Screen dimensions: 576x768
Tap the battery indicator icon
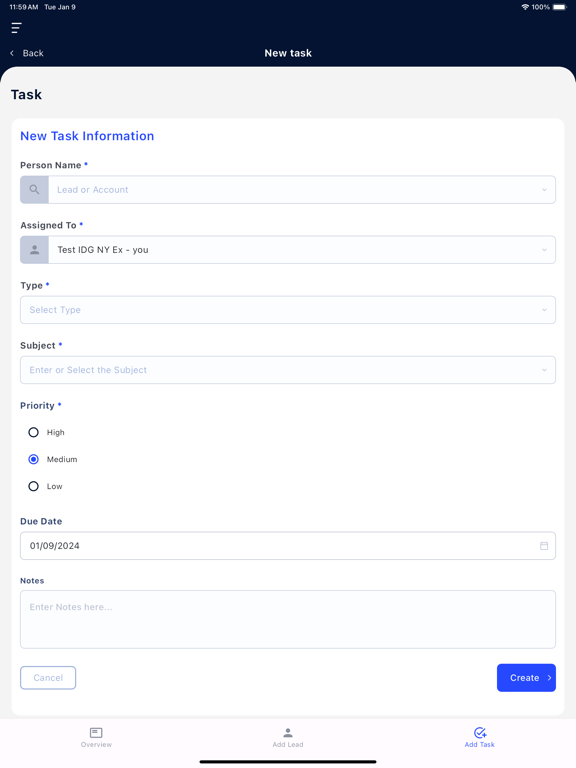(560, 7)
